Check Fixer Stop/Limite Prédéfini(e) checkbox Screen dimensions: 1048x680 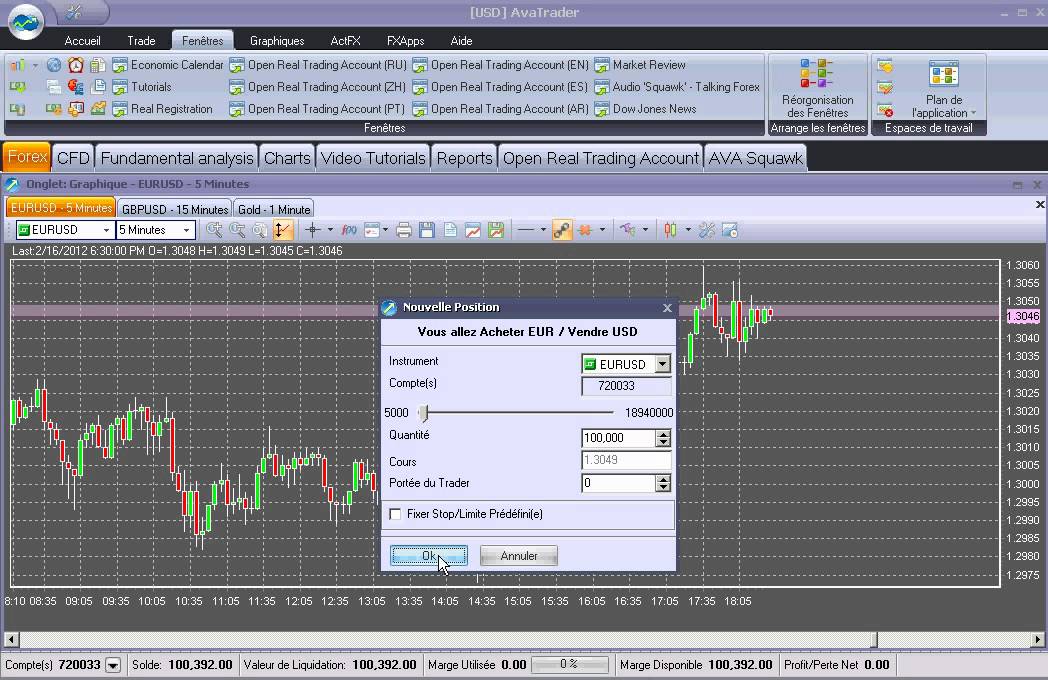pos(396,514)
